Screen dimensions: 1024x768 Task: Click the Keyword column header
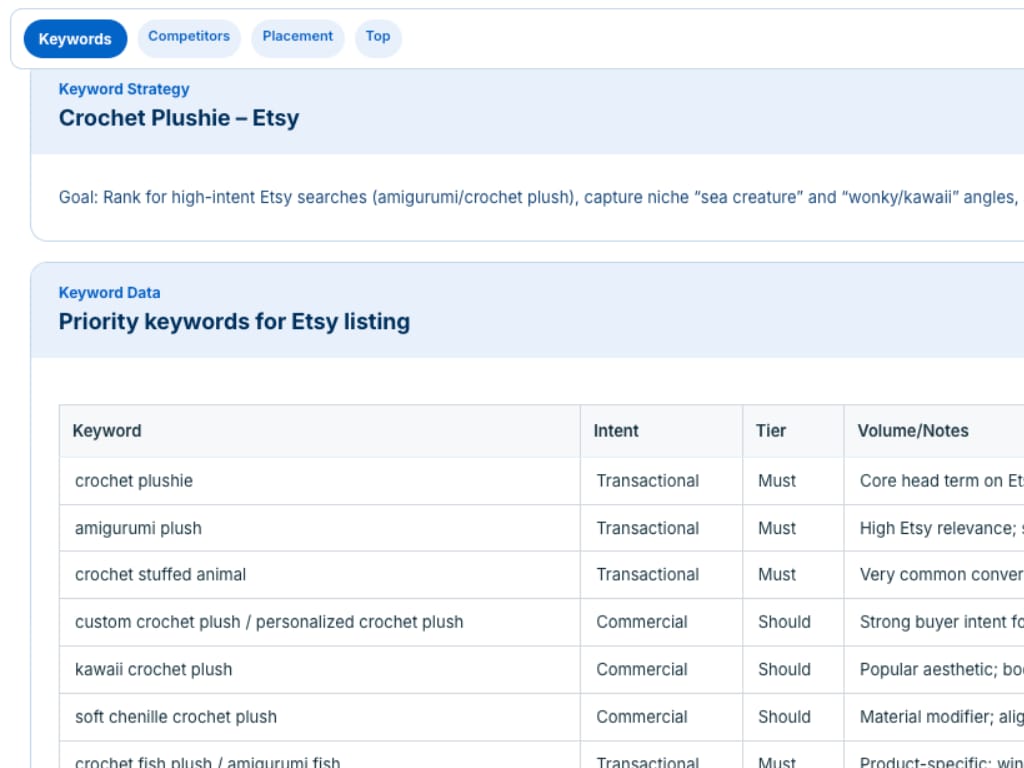coord(107,431)
